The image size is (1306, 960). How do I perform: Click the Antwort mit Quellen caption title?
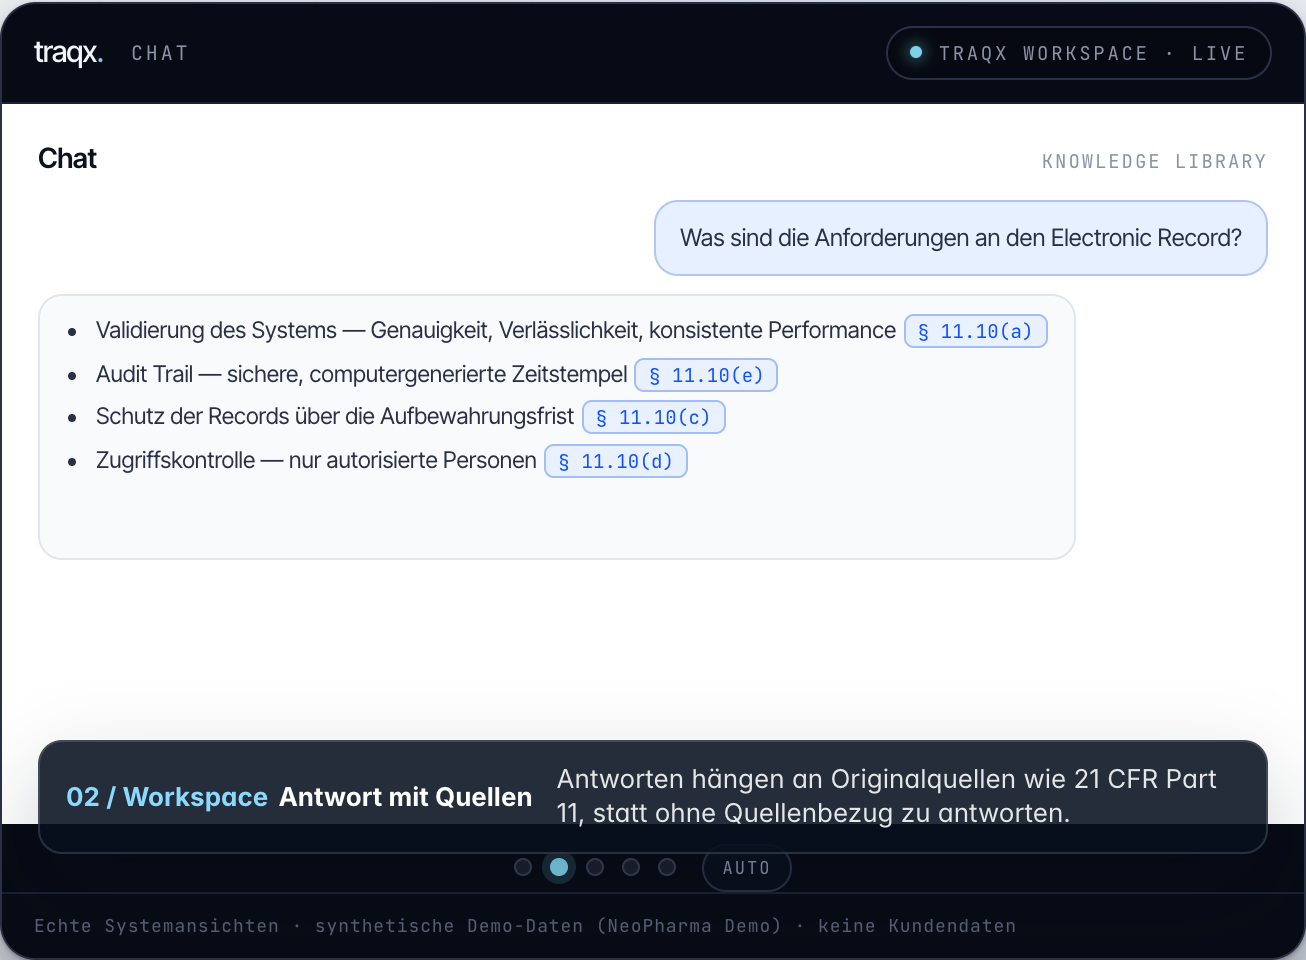(405, 797)
